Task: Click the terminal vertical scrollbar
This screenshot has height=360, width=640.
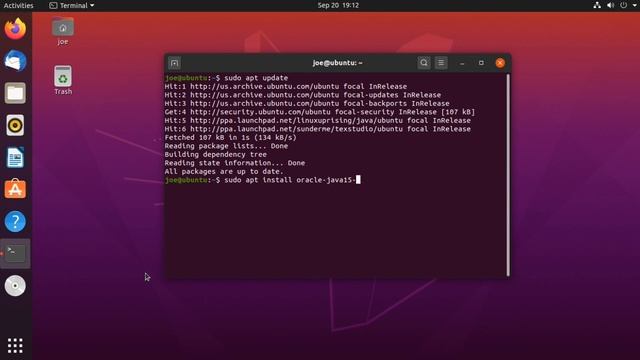Action: coord(508,175)
